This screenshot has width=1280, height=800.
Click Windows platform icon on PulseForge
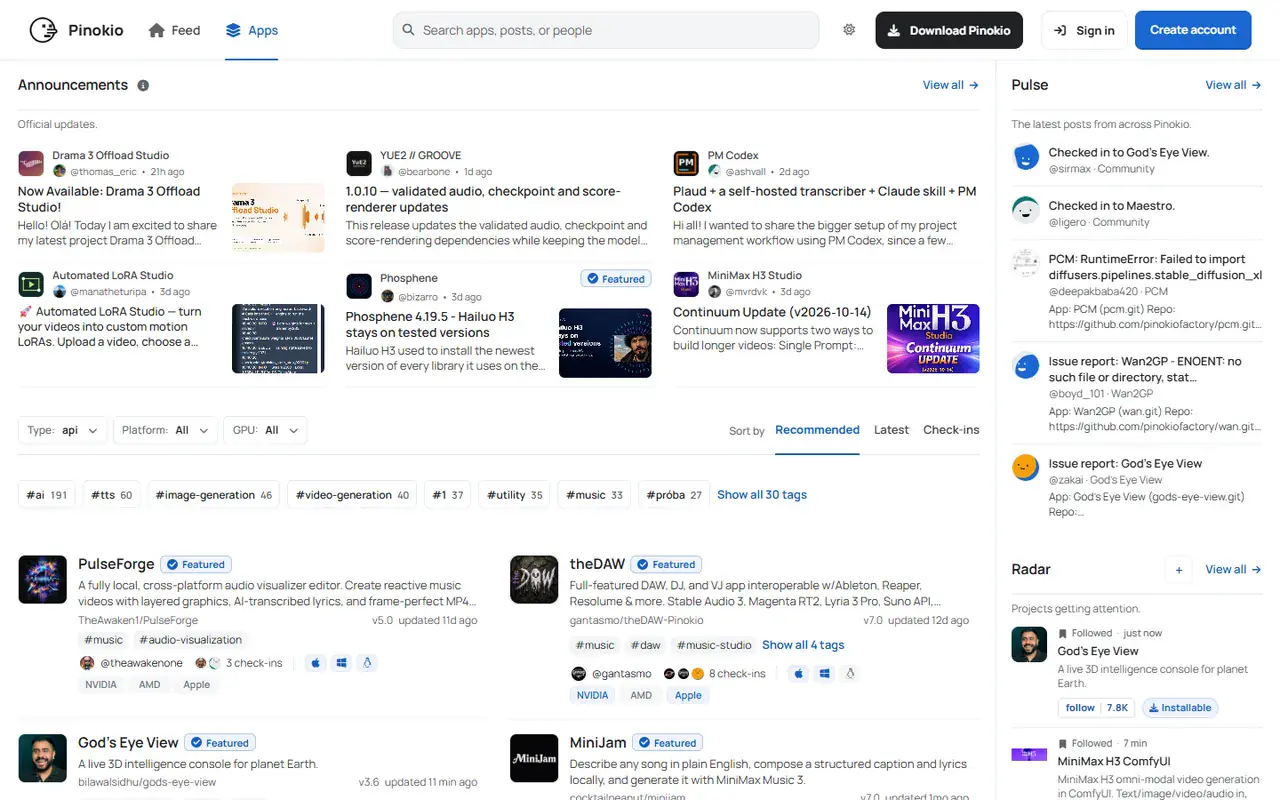point(342,663)
